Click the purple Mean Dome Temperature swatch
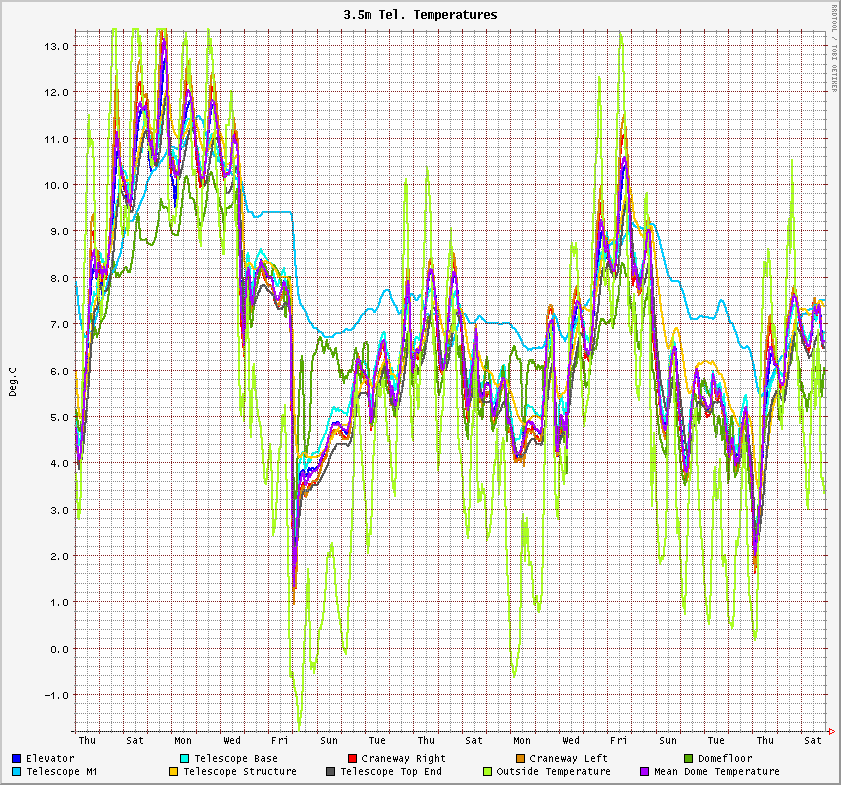This screenshot has width=841, height=785. (644, 772)
